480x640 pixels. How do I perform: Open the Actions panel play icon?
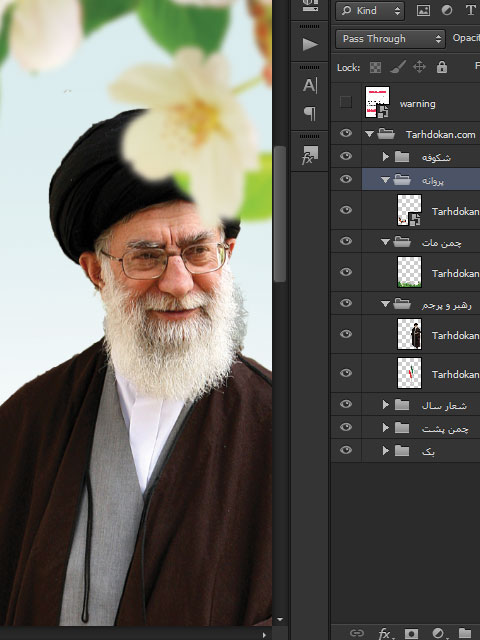point(310,44)
